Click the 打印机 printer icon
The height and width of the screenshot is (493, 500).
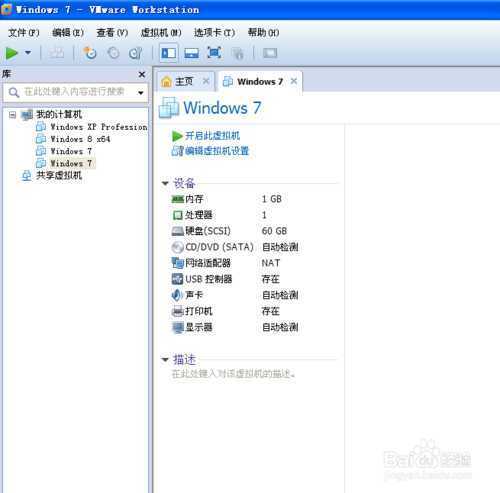(x=177, y=311)
